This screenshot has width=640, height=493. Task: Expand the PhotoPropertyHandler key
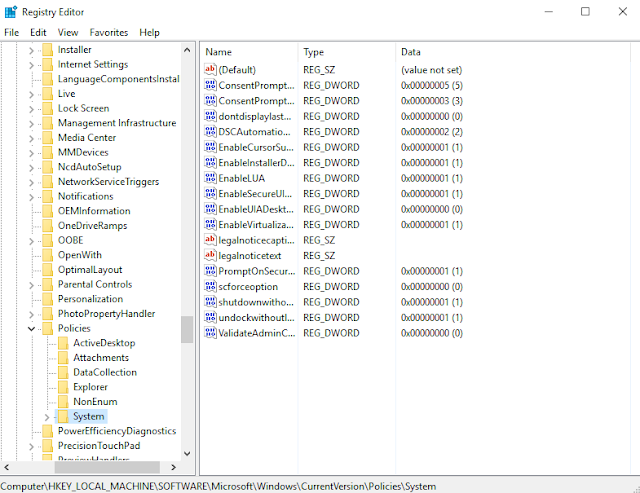(31, 315)
